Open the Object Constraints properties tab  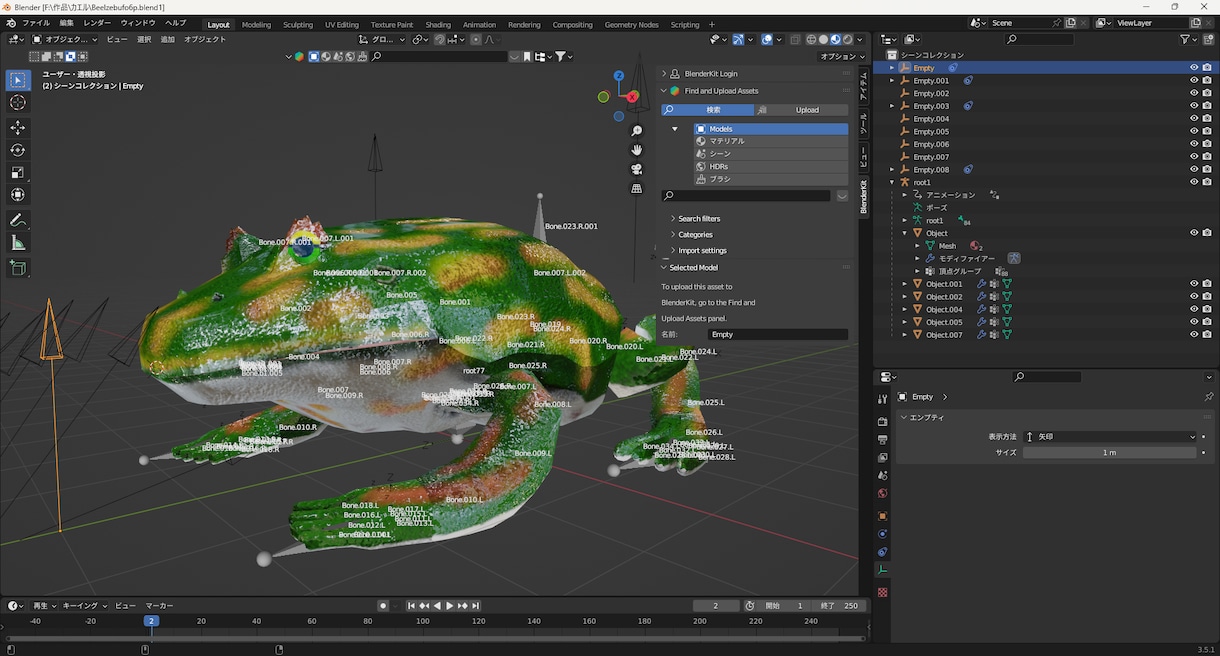(882, 552)
